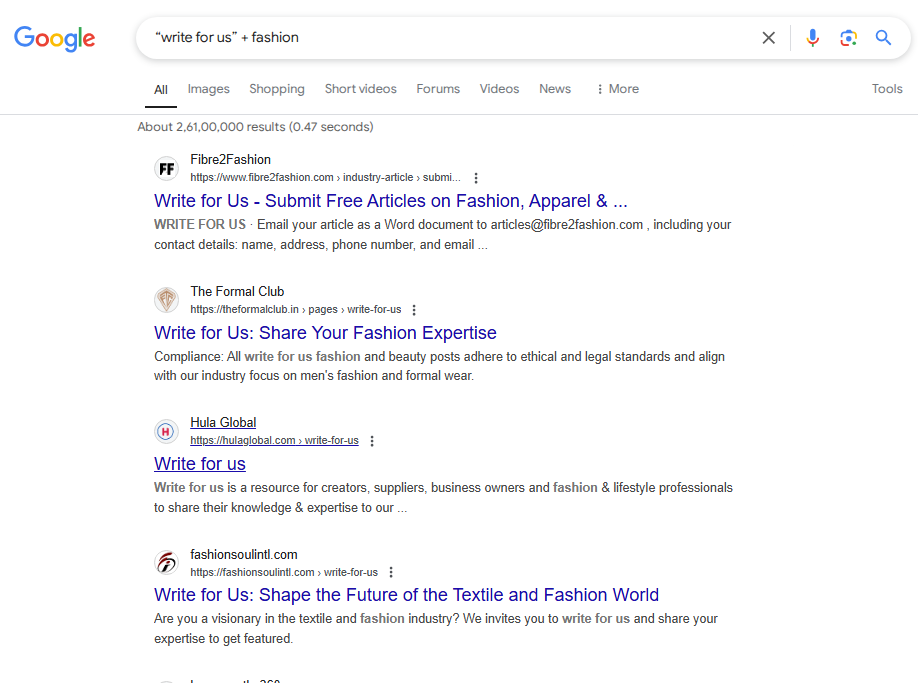Click the "About 2,61,00,000 results" count text
The image size is (918, 683).
[x=255, y=127]
